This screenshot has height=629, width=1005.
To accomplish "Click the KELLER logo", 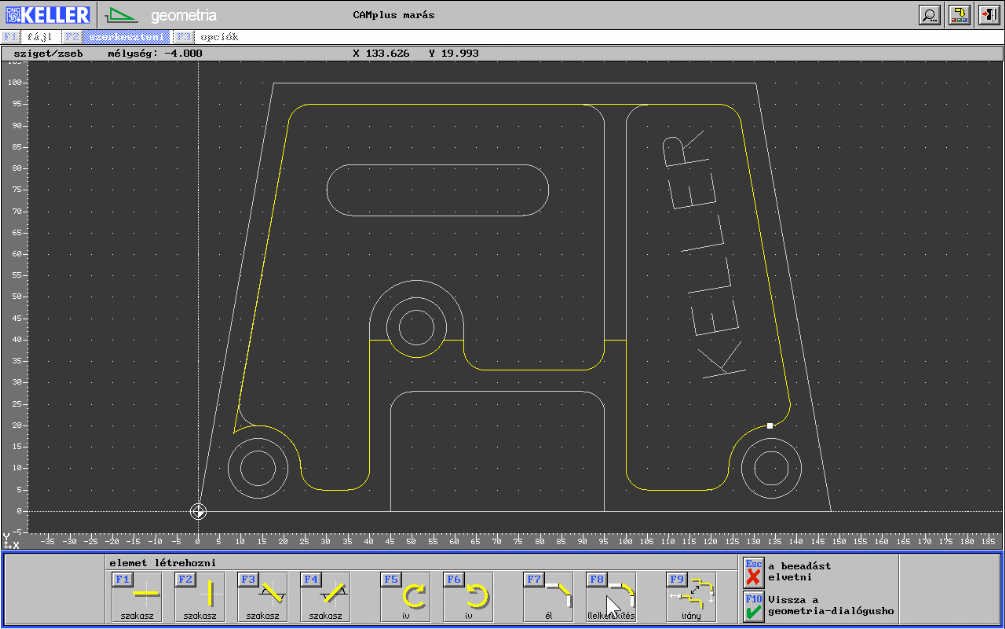I will click(47, 15).
